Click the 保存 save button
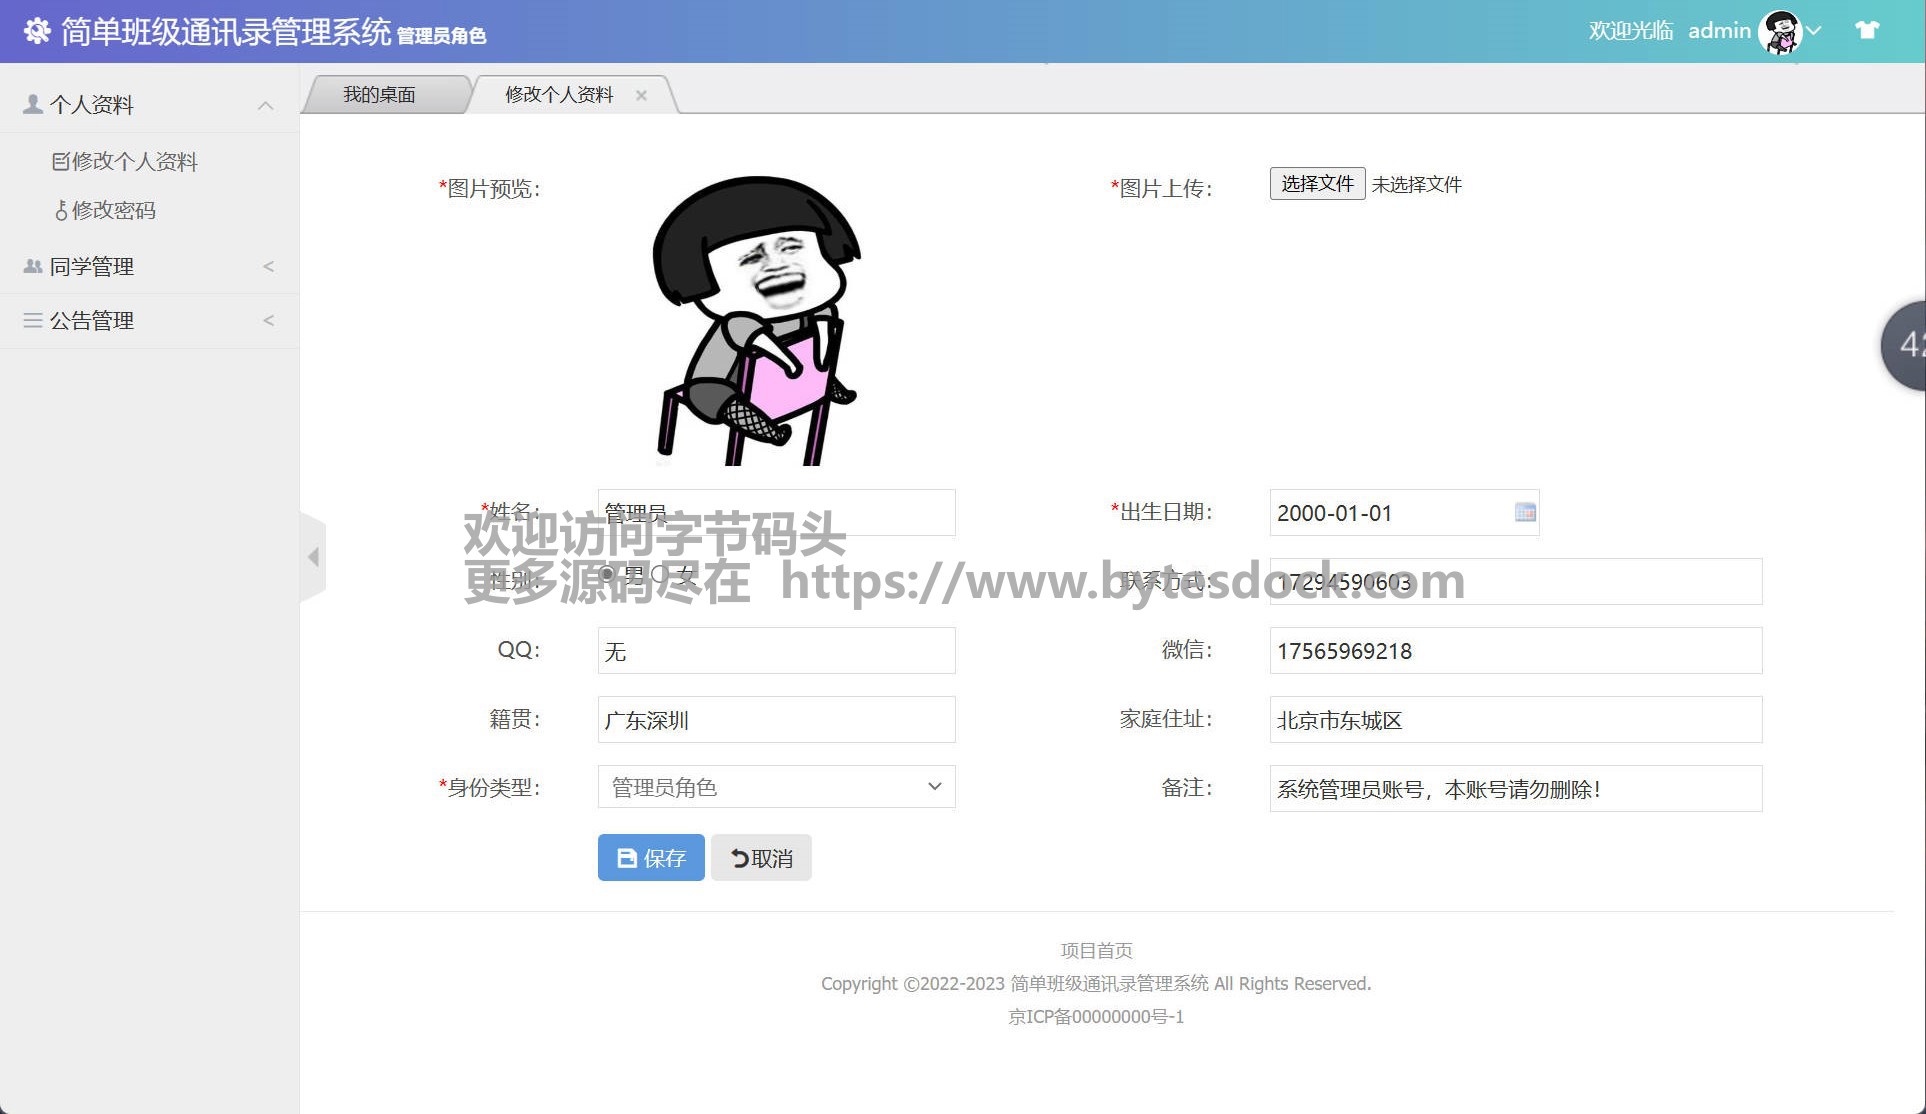Viewport: 1926px width, 1114px height. point(651,858)
